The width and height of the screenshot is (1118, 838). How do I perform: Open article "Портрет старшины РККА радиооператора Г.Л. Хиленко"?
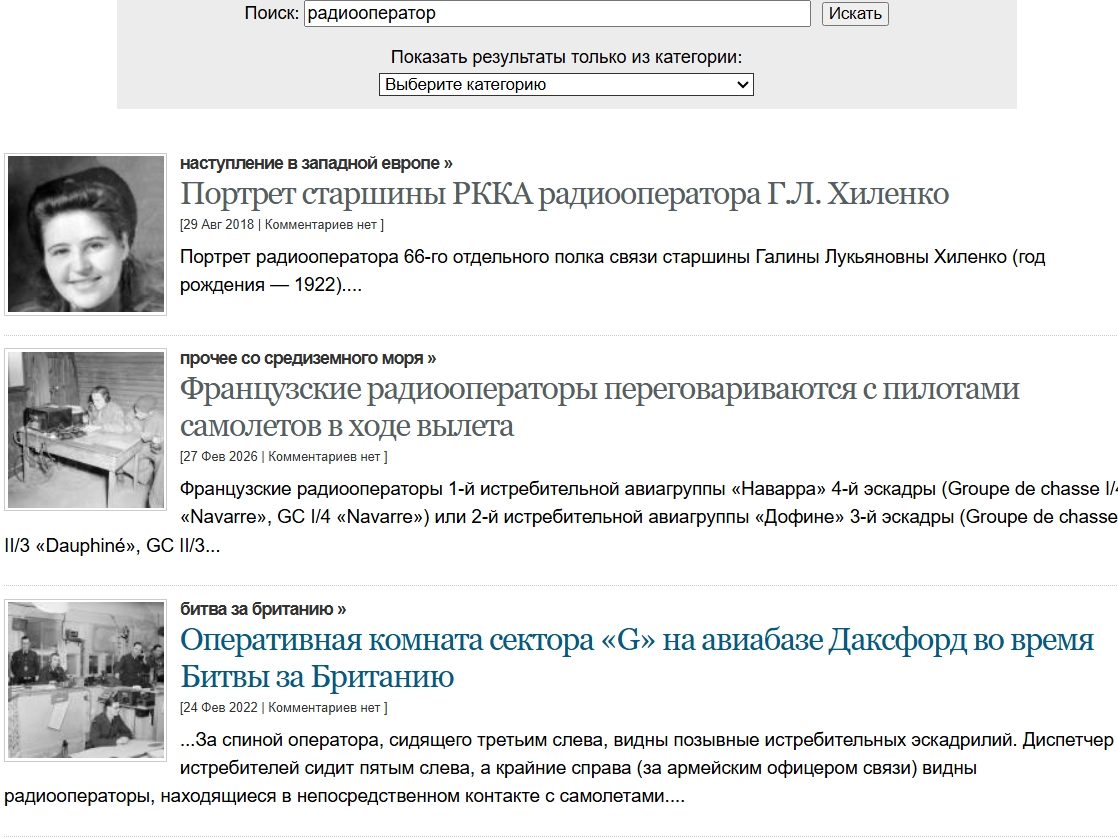click(x=564, y=194)
